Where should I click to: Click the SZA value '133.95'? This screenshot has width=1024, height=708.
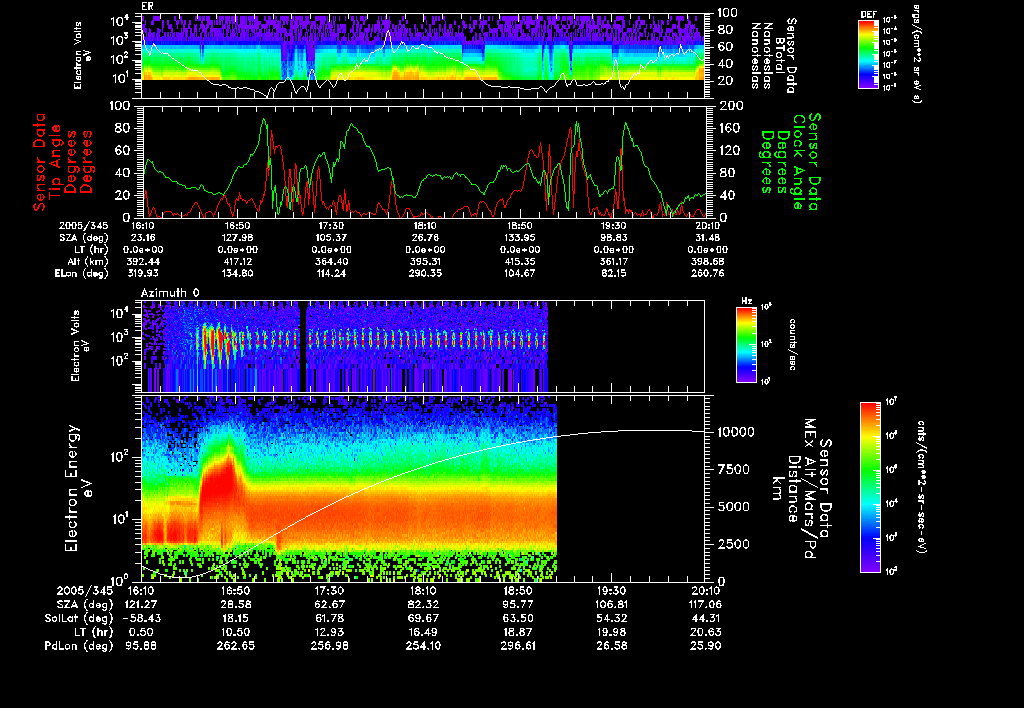coord(519,238)
